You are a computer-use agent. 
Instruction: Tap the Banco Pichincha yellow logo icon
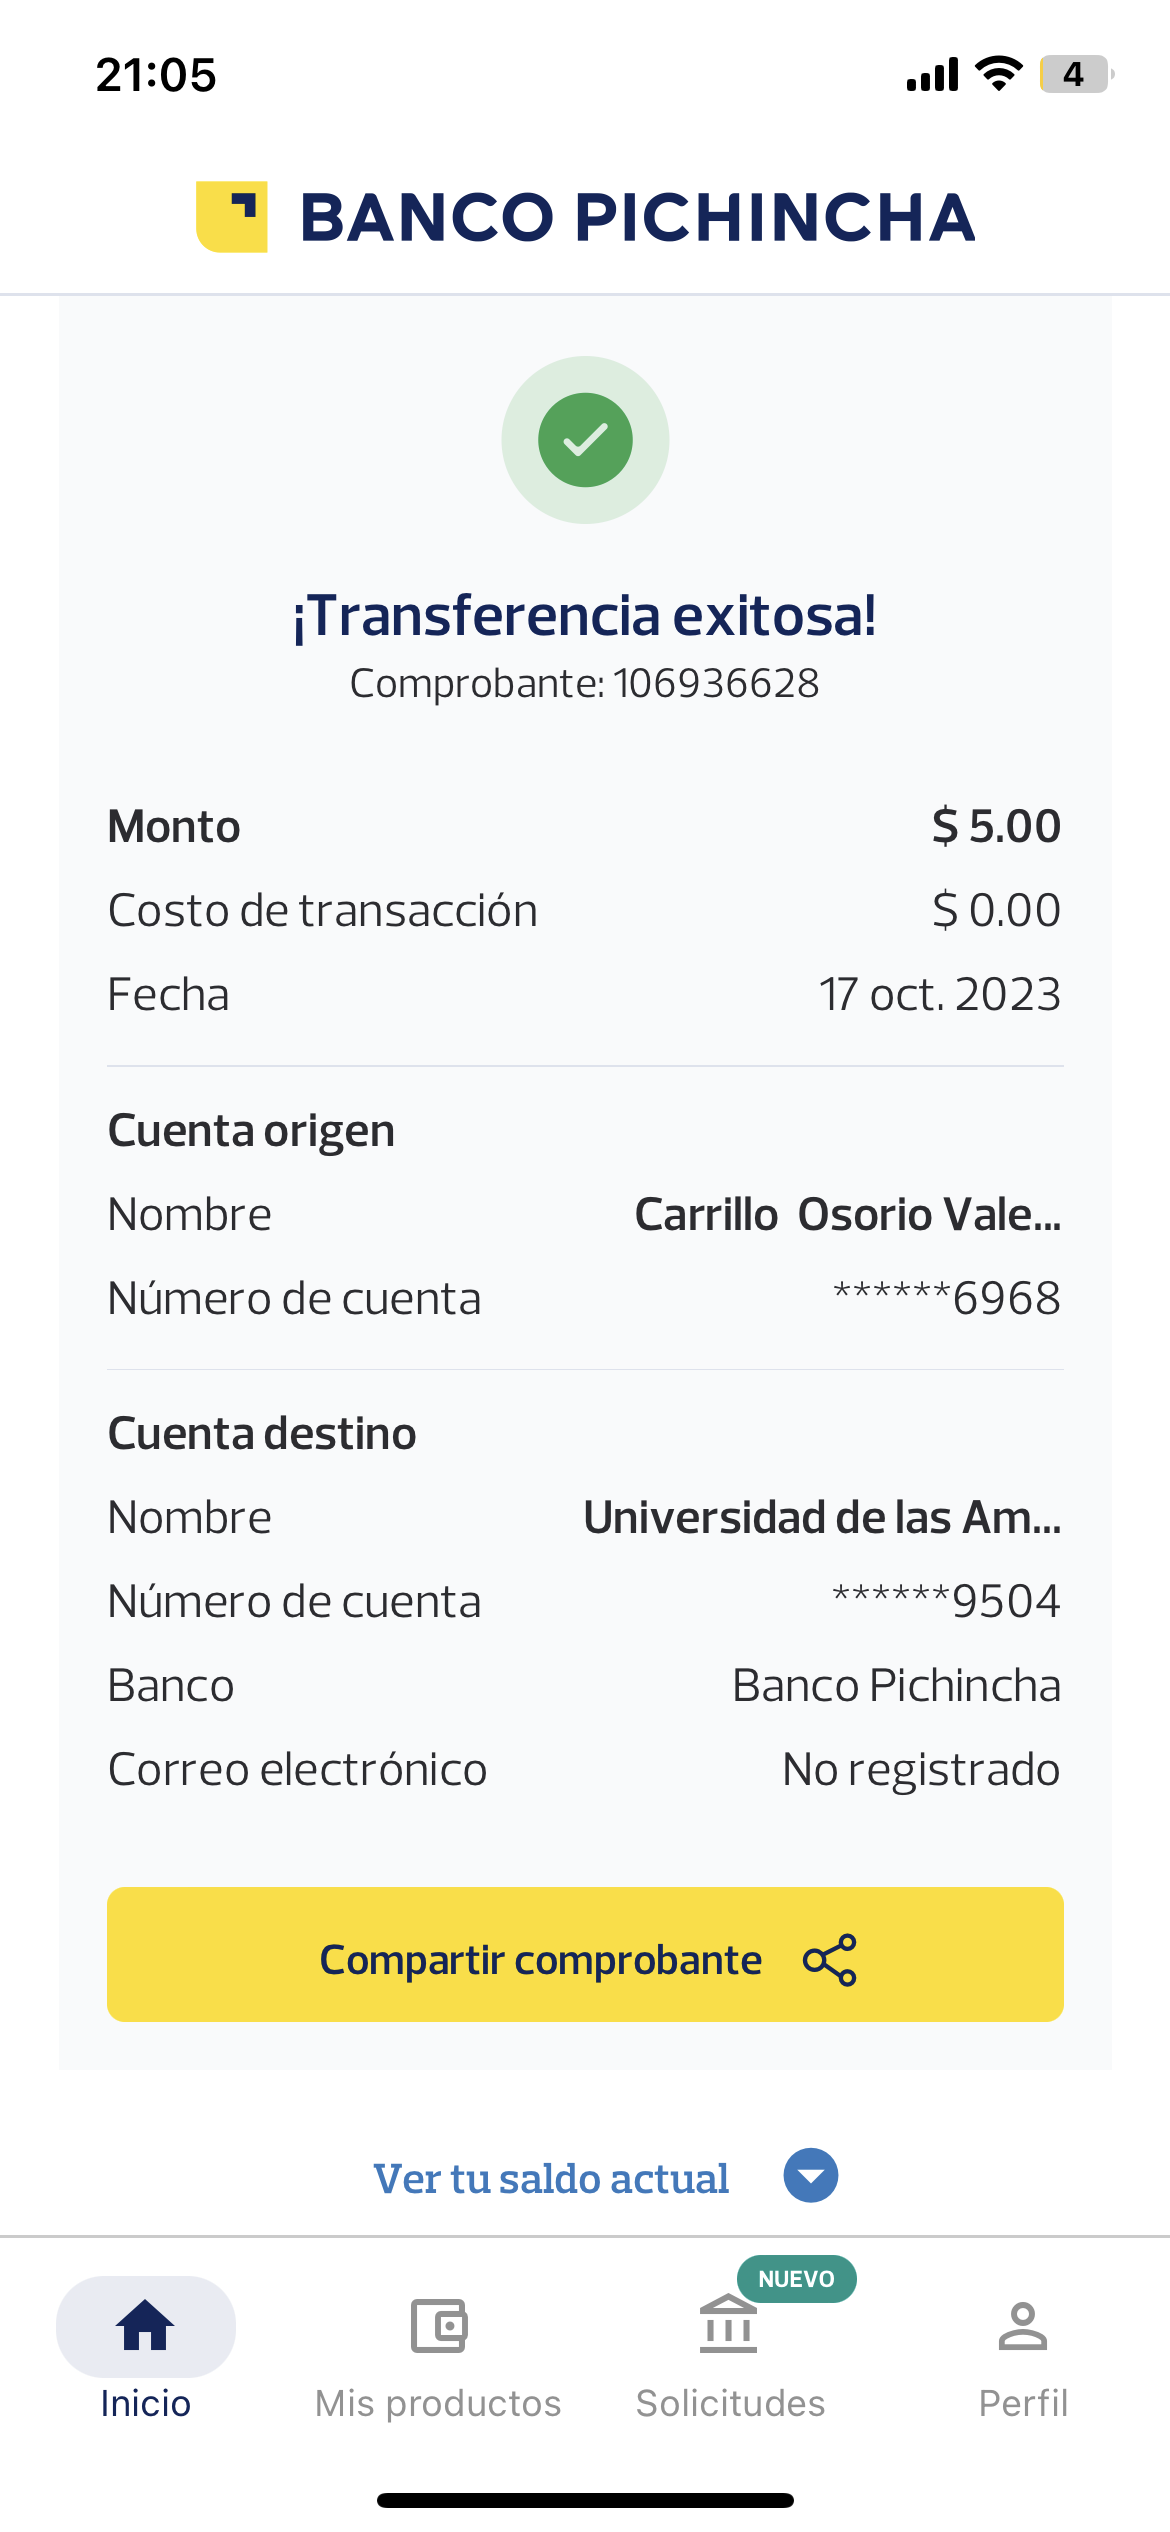pyautogui.click(x=232, y=217)
